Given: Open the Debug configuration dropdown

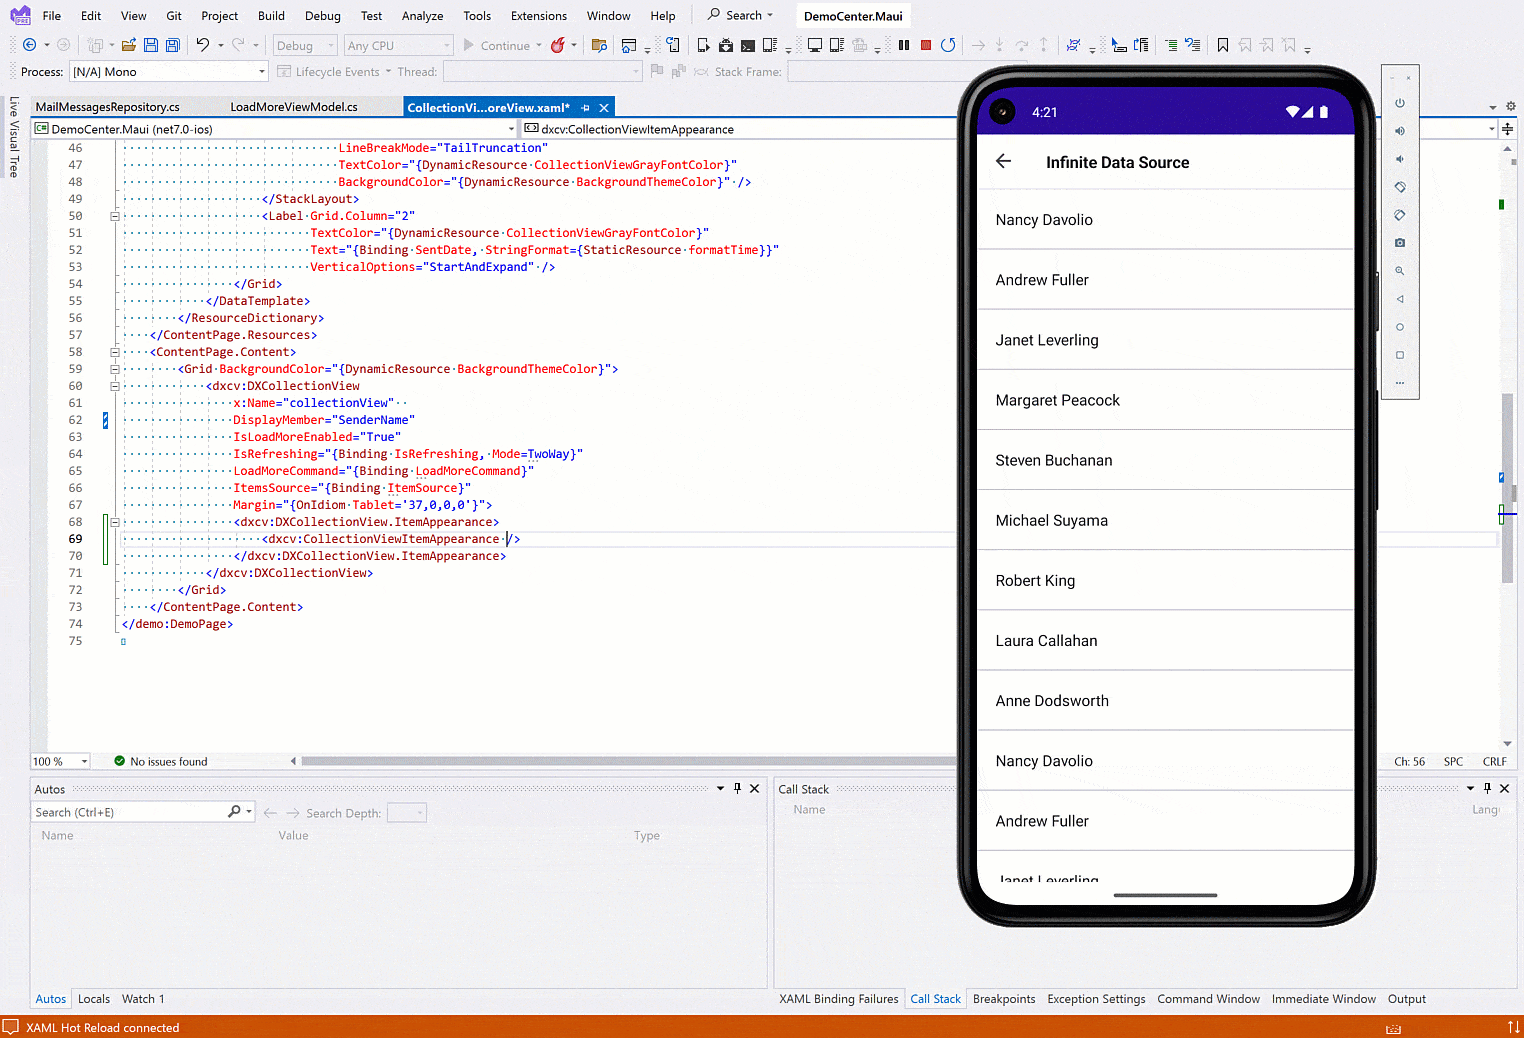Looking at the screenshot, I should point(305,45).
